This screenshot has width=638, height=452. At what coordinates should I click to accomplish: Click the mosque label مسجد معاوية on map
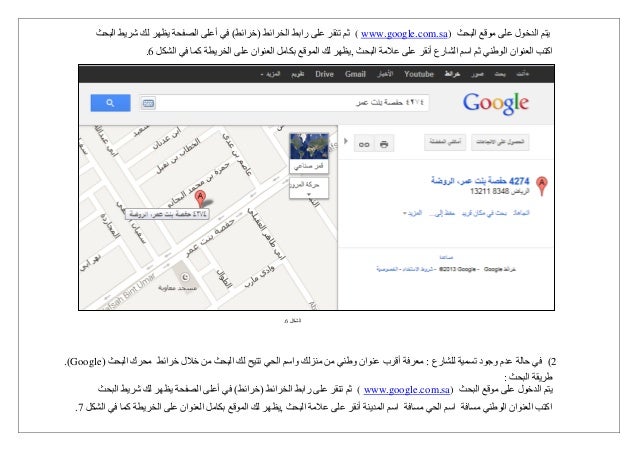(x=177, y=288)
